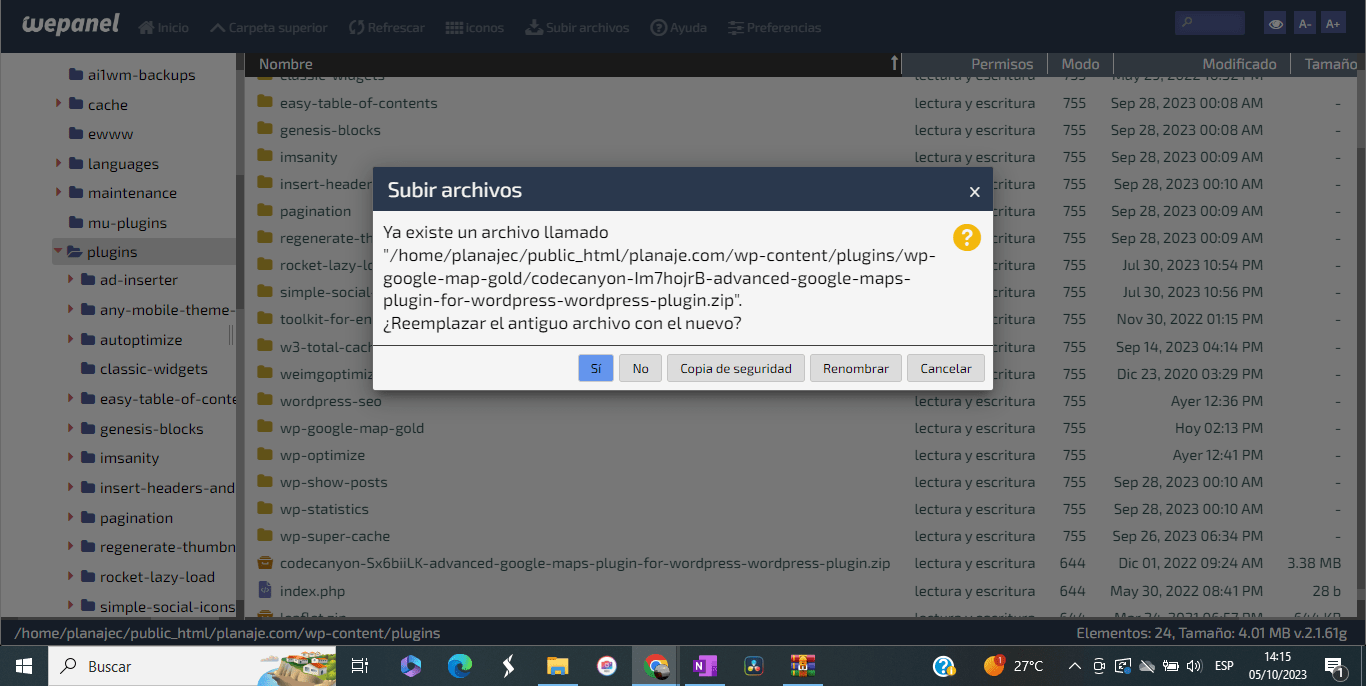Open OneNote from the taskbar
1366x686 pixels.
click(x=705, y=666)
